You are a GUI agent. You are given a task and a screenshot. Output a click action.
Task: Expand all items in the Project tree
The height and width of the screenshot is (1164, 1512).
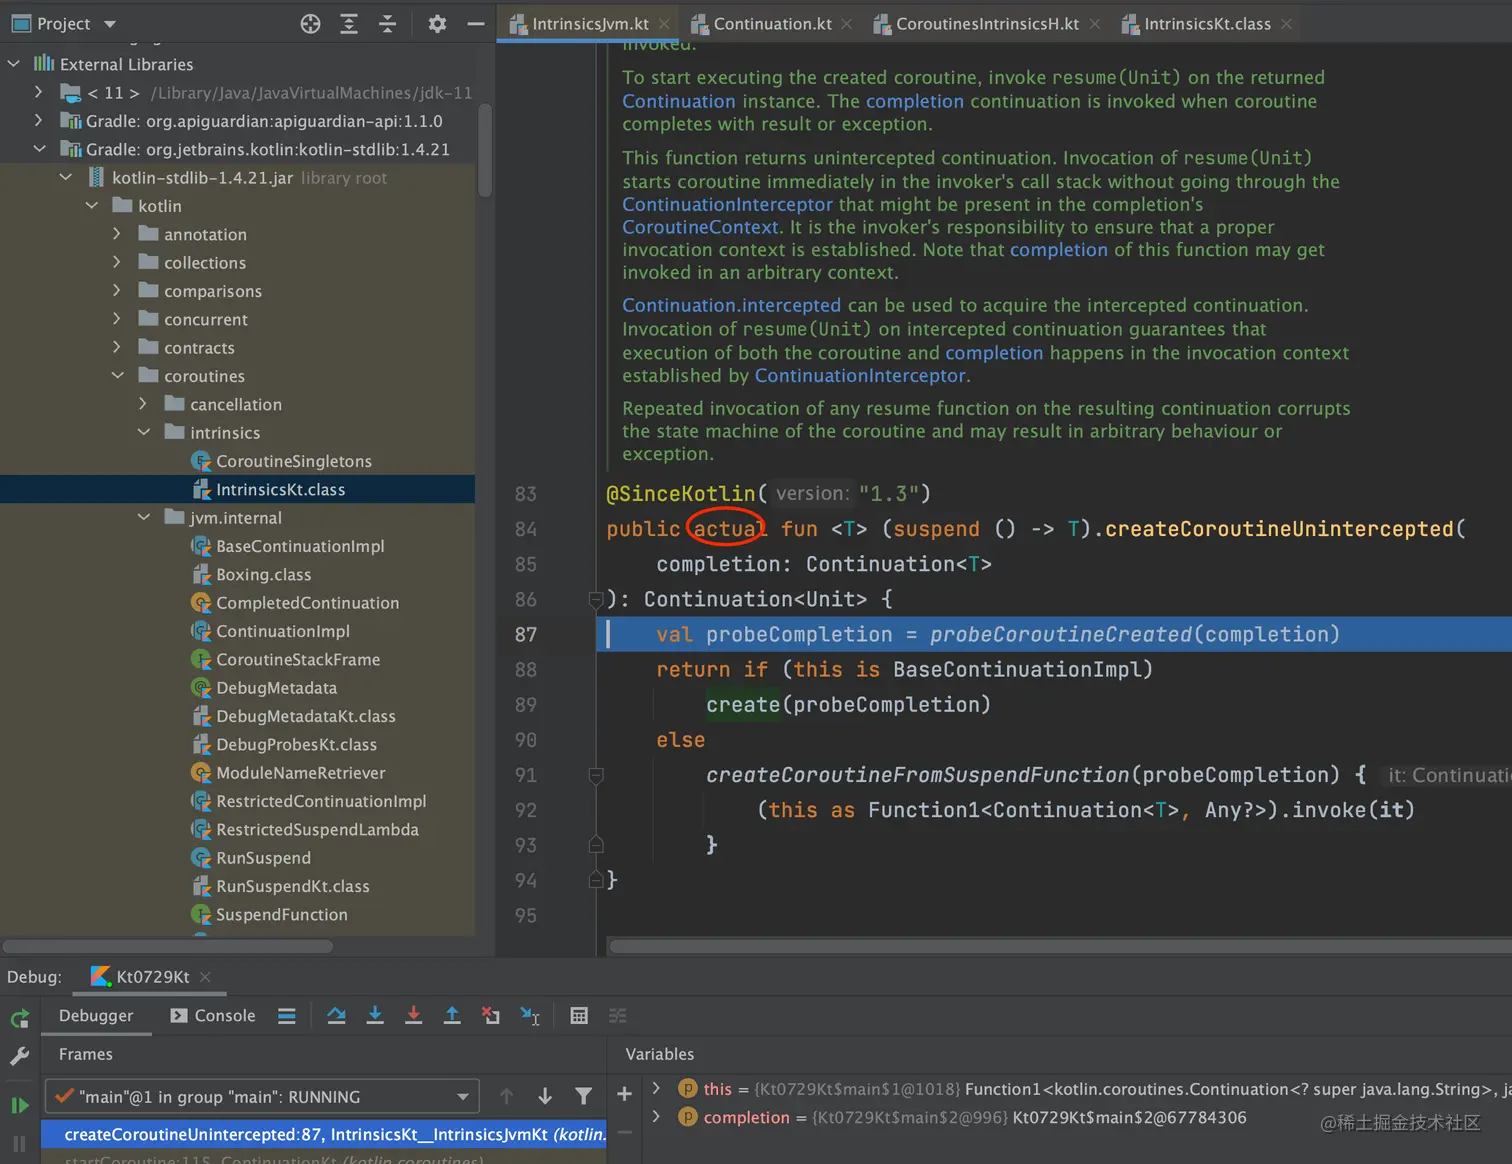click(349, 24)
